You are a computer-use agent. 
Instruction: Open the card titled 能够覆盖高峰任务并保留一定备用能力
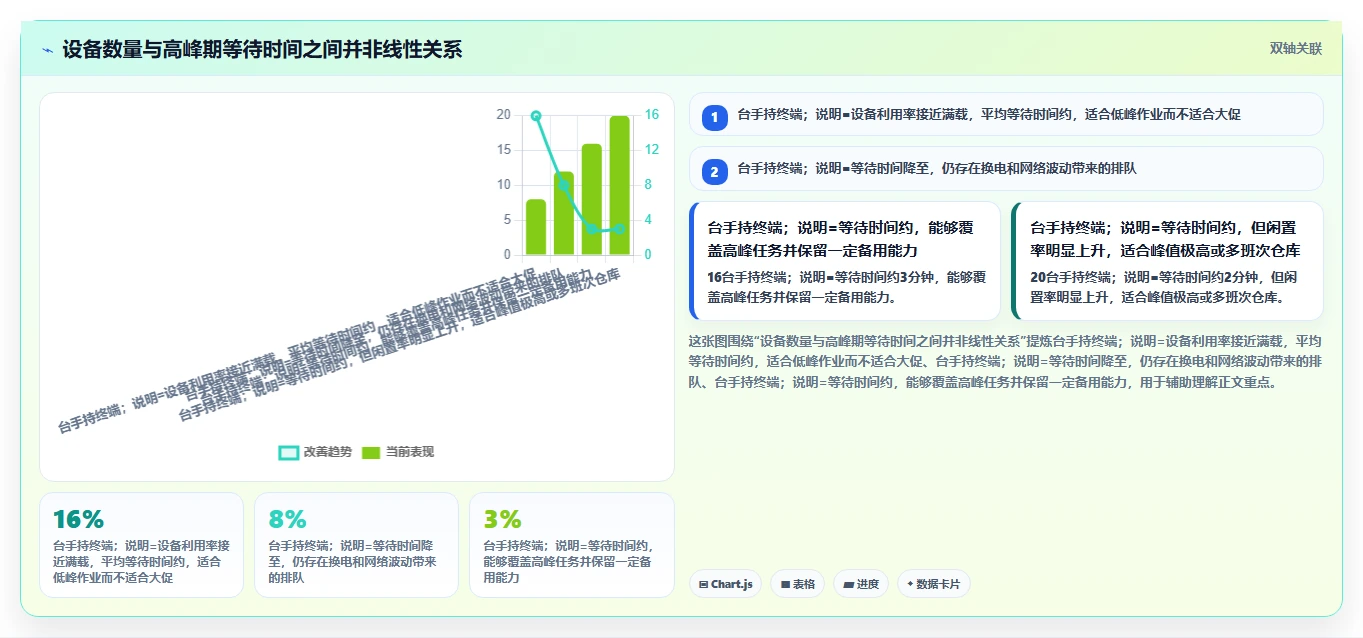(845, 261)
